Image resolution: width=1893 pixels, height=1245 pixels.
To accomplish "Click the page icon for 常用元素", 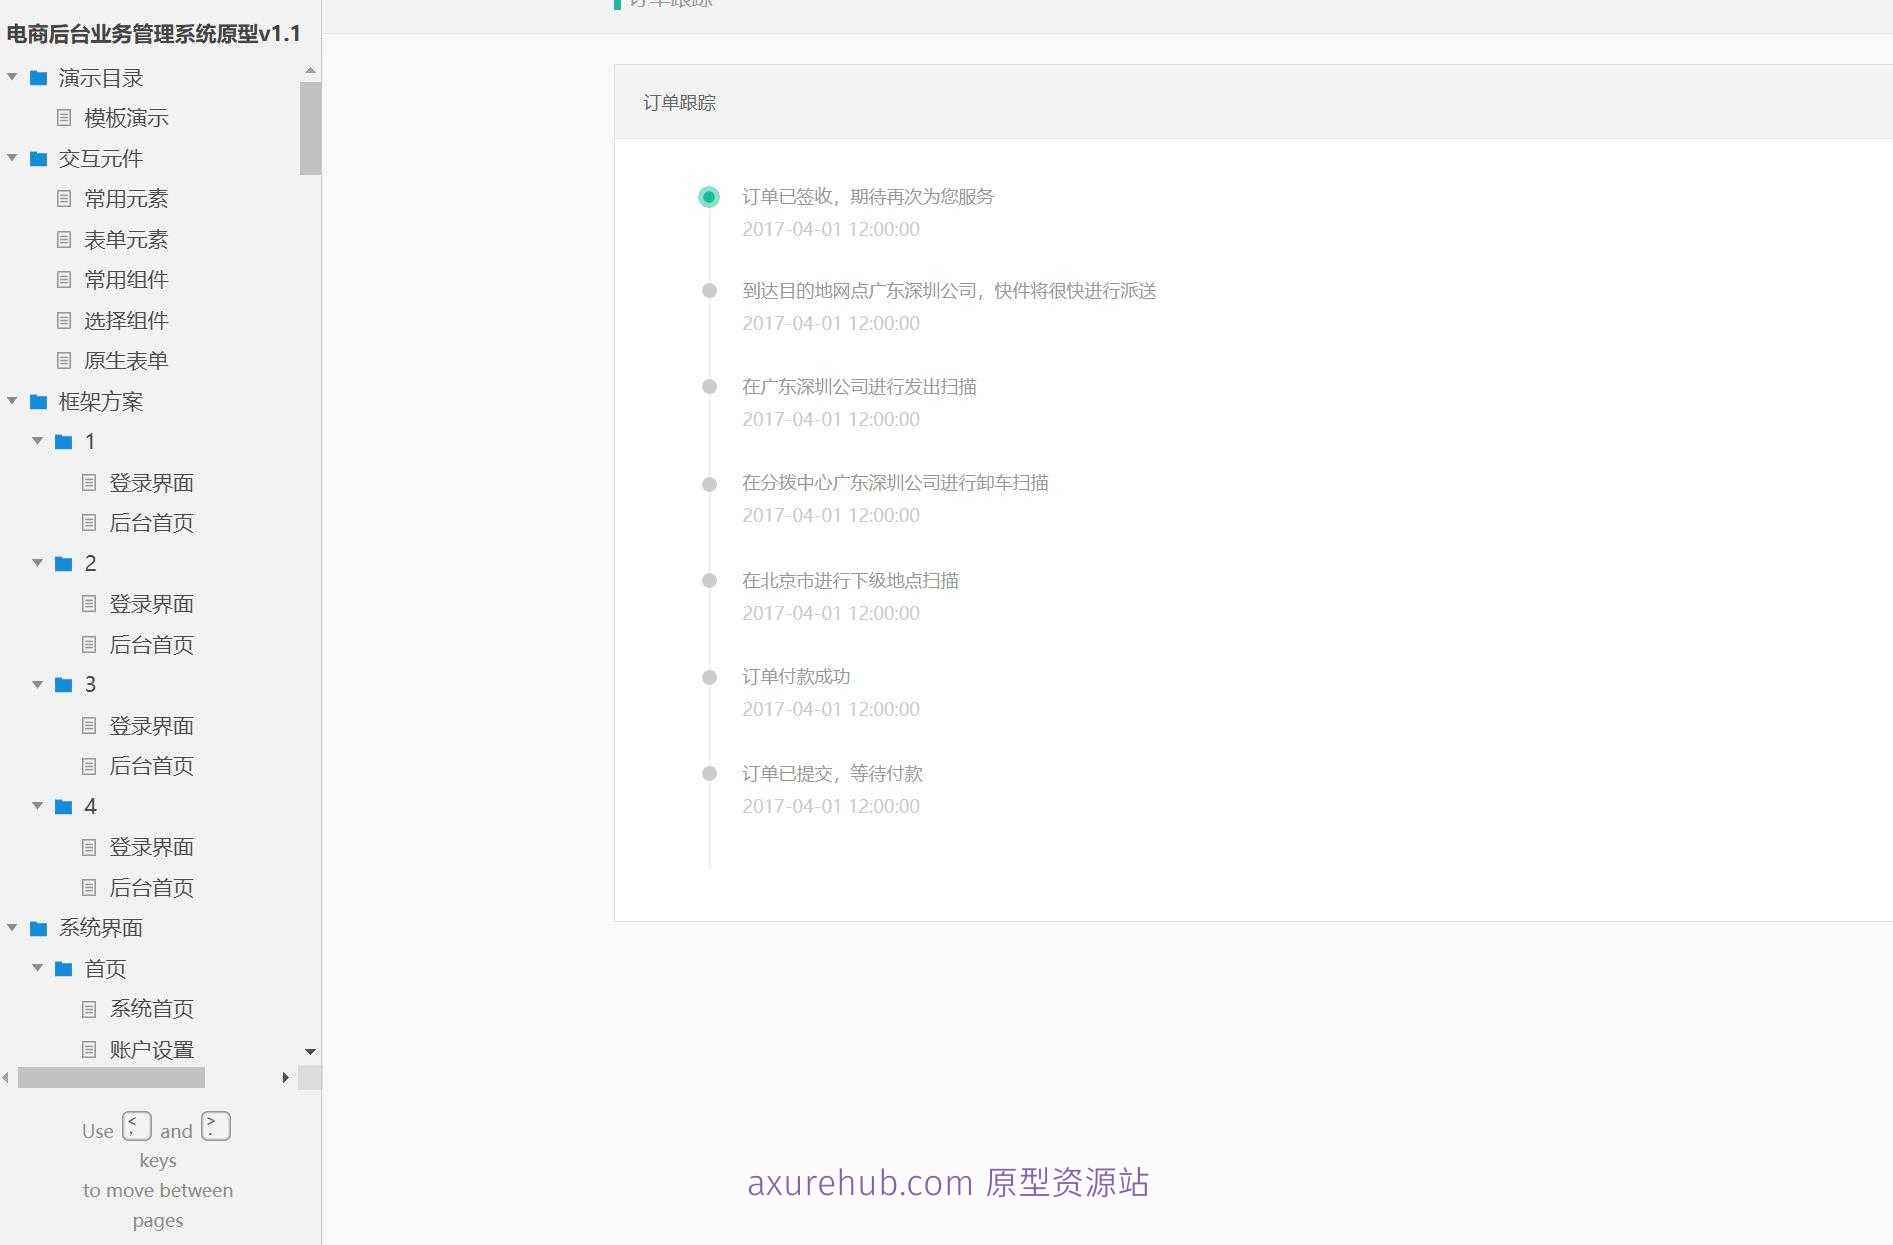I will pyautogui.click(x=63, y=198).
